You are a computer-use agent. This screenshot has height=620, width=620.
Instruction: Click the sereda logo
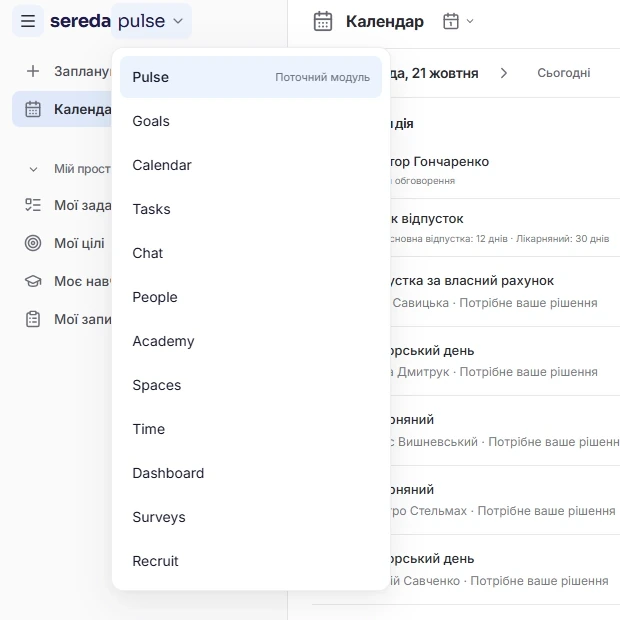[80, 21]
